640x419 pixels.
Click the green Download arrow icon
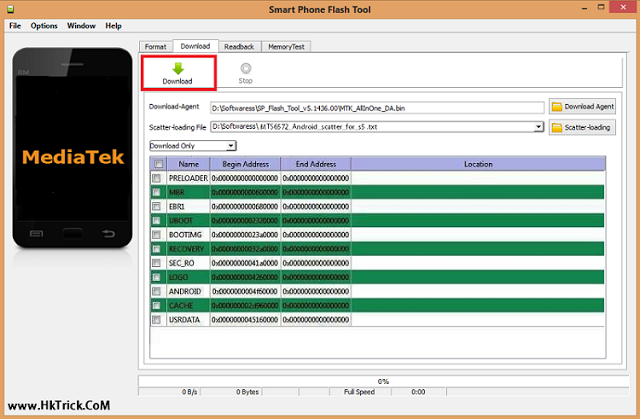178,68
